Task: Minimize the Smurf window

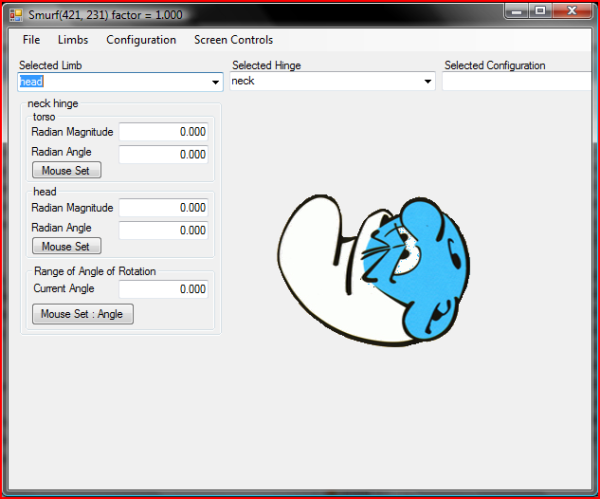Action: pyautogui.click(x=517, y=11)
